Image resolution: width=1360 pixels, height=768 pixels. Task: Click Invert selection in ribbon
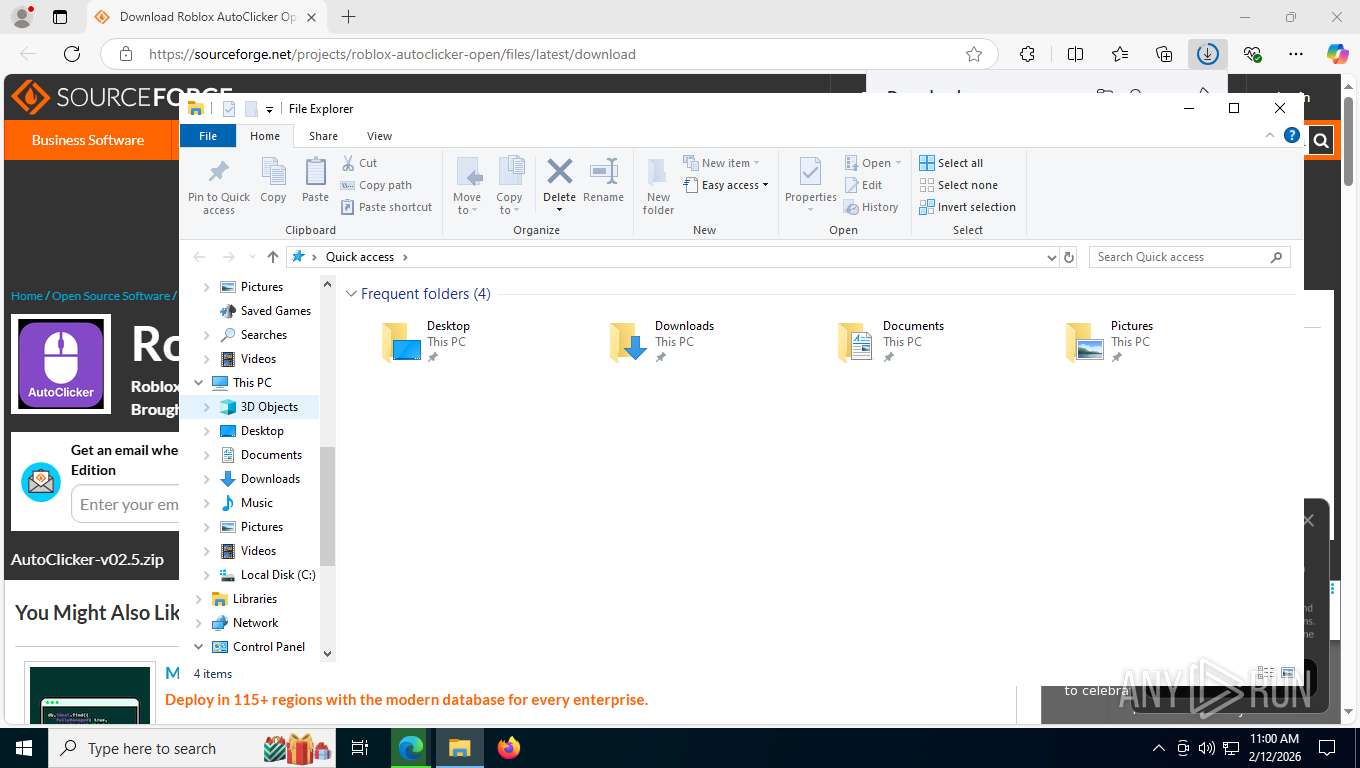967,207
